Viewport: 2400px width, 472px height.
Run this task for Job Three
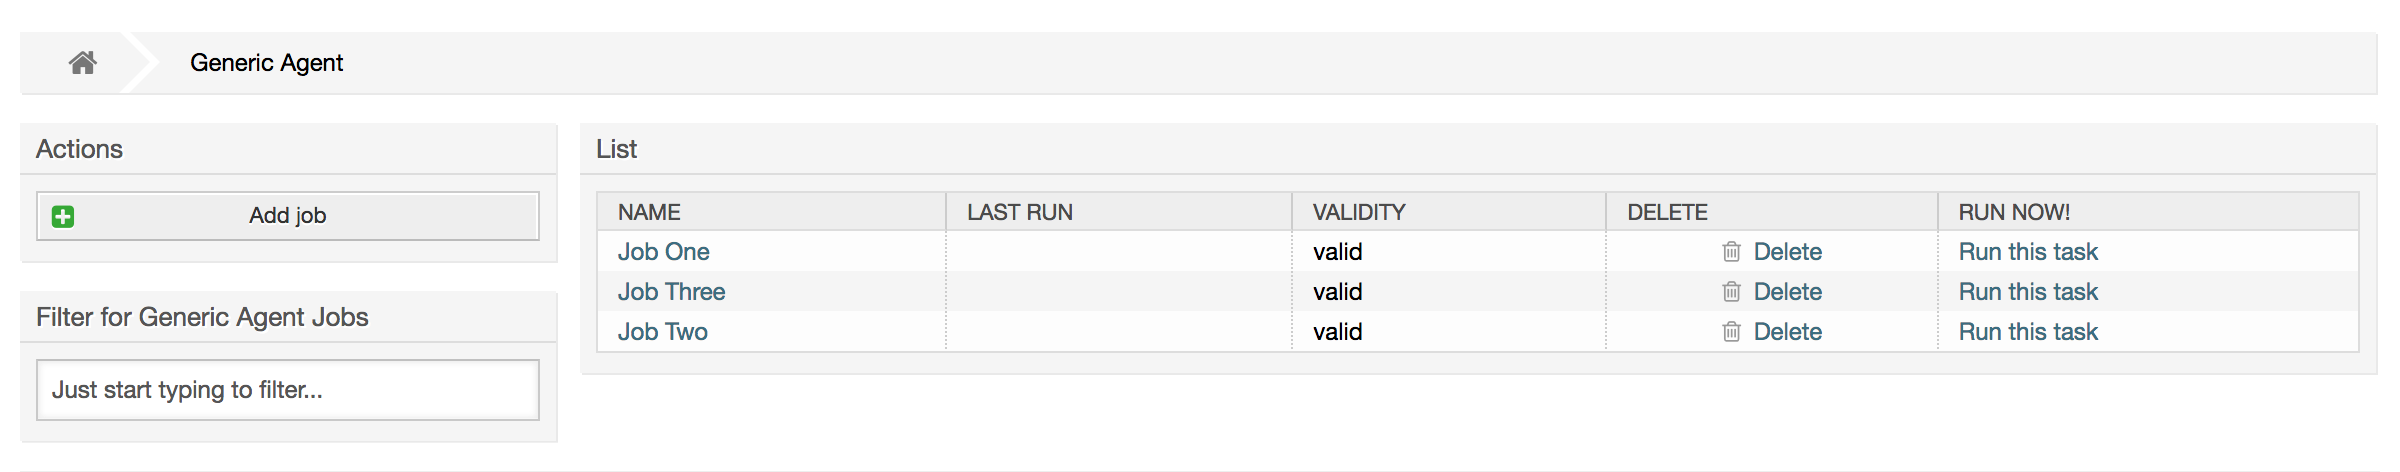(x=2027, y=292)
